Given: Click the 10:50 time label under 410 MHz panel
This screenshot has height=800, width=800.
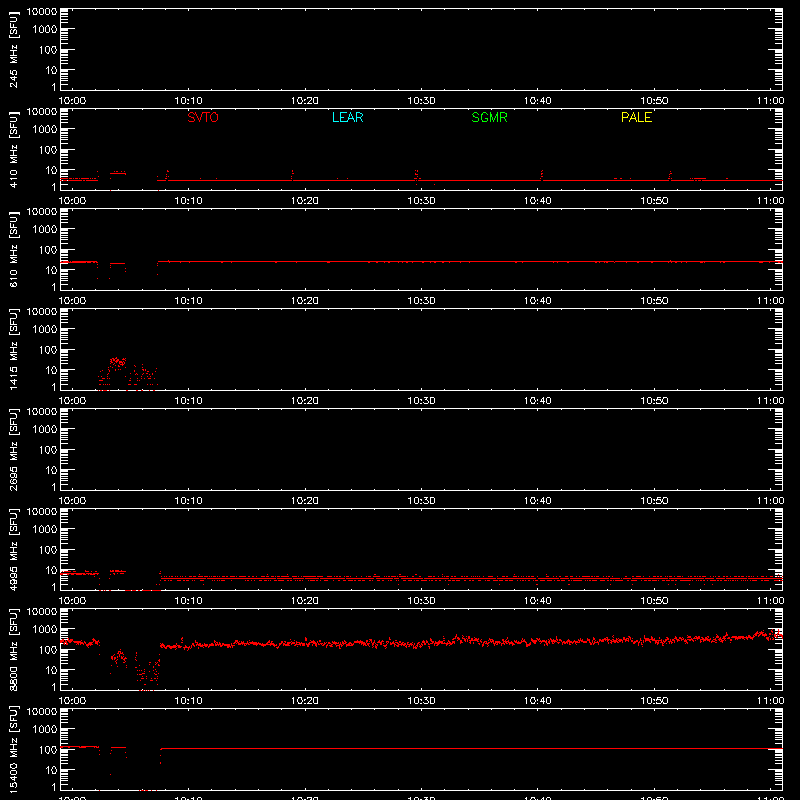Looking at the screenshot, I should coord(654,201).
